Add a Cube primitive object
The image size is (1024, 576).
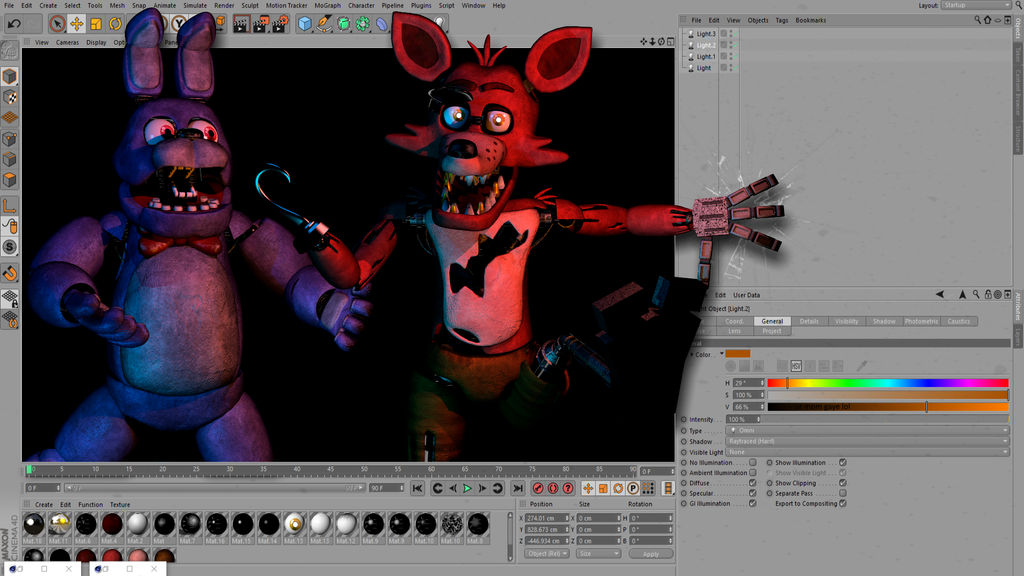[304, 24]
